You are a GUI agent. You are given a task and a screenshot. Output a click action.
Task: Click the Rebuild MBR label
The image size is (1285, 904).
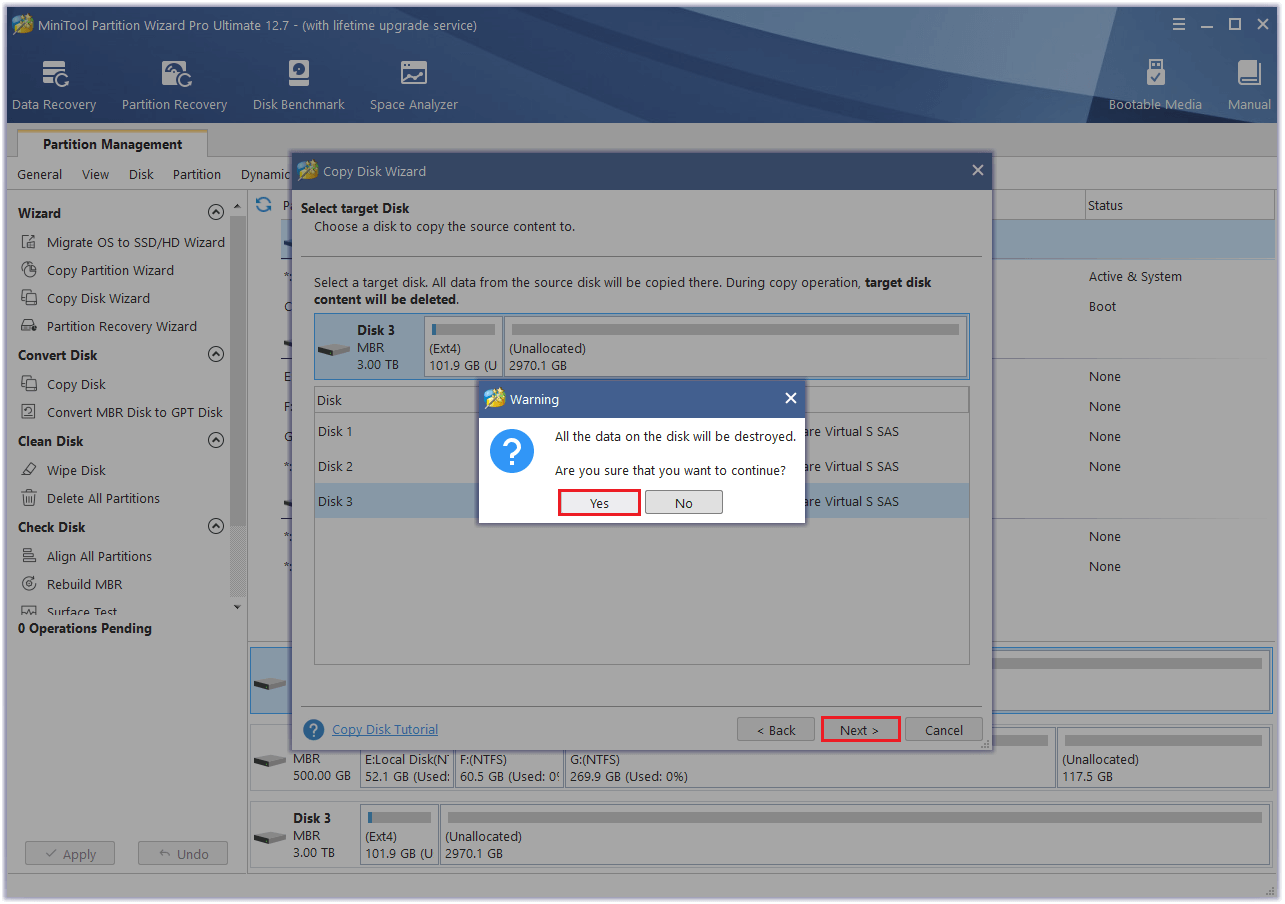pos(85,584)
